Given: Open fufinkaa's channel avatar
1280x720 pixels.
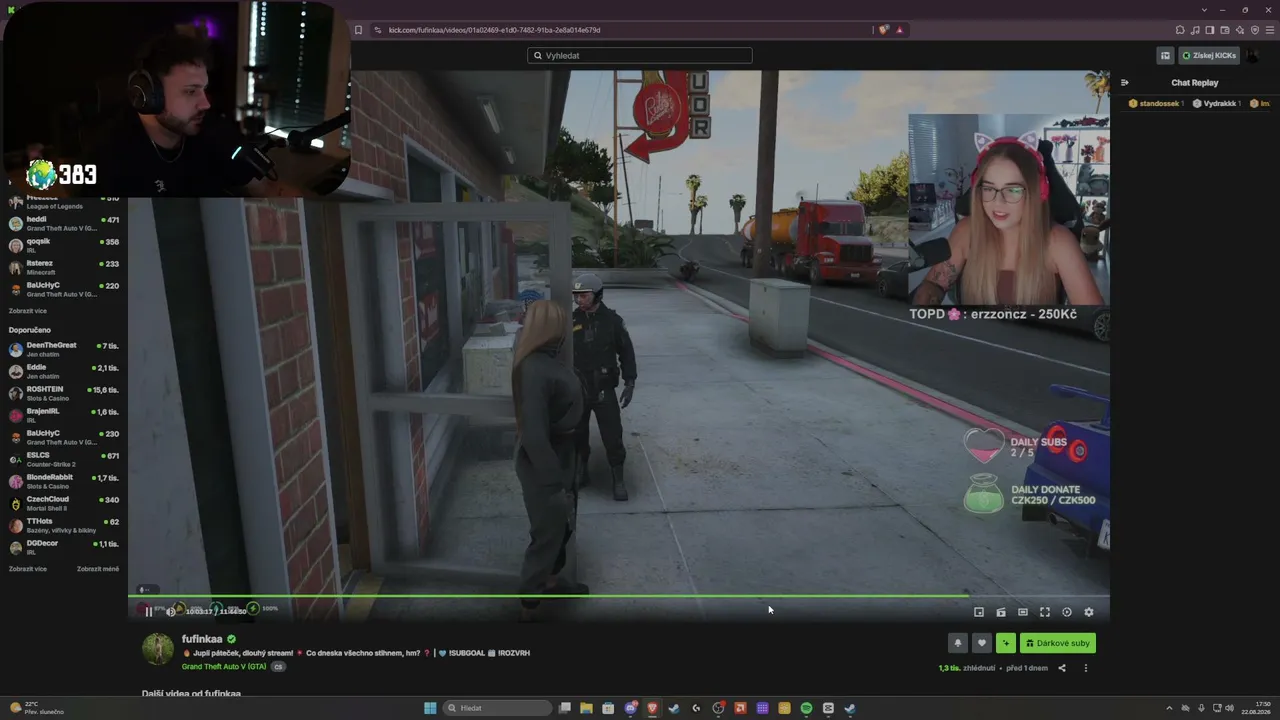Looking at the screenshot, I should coord(157,649).
